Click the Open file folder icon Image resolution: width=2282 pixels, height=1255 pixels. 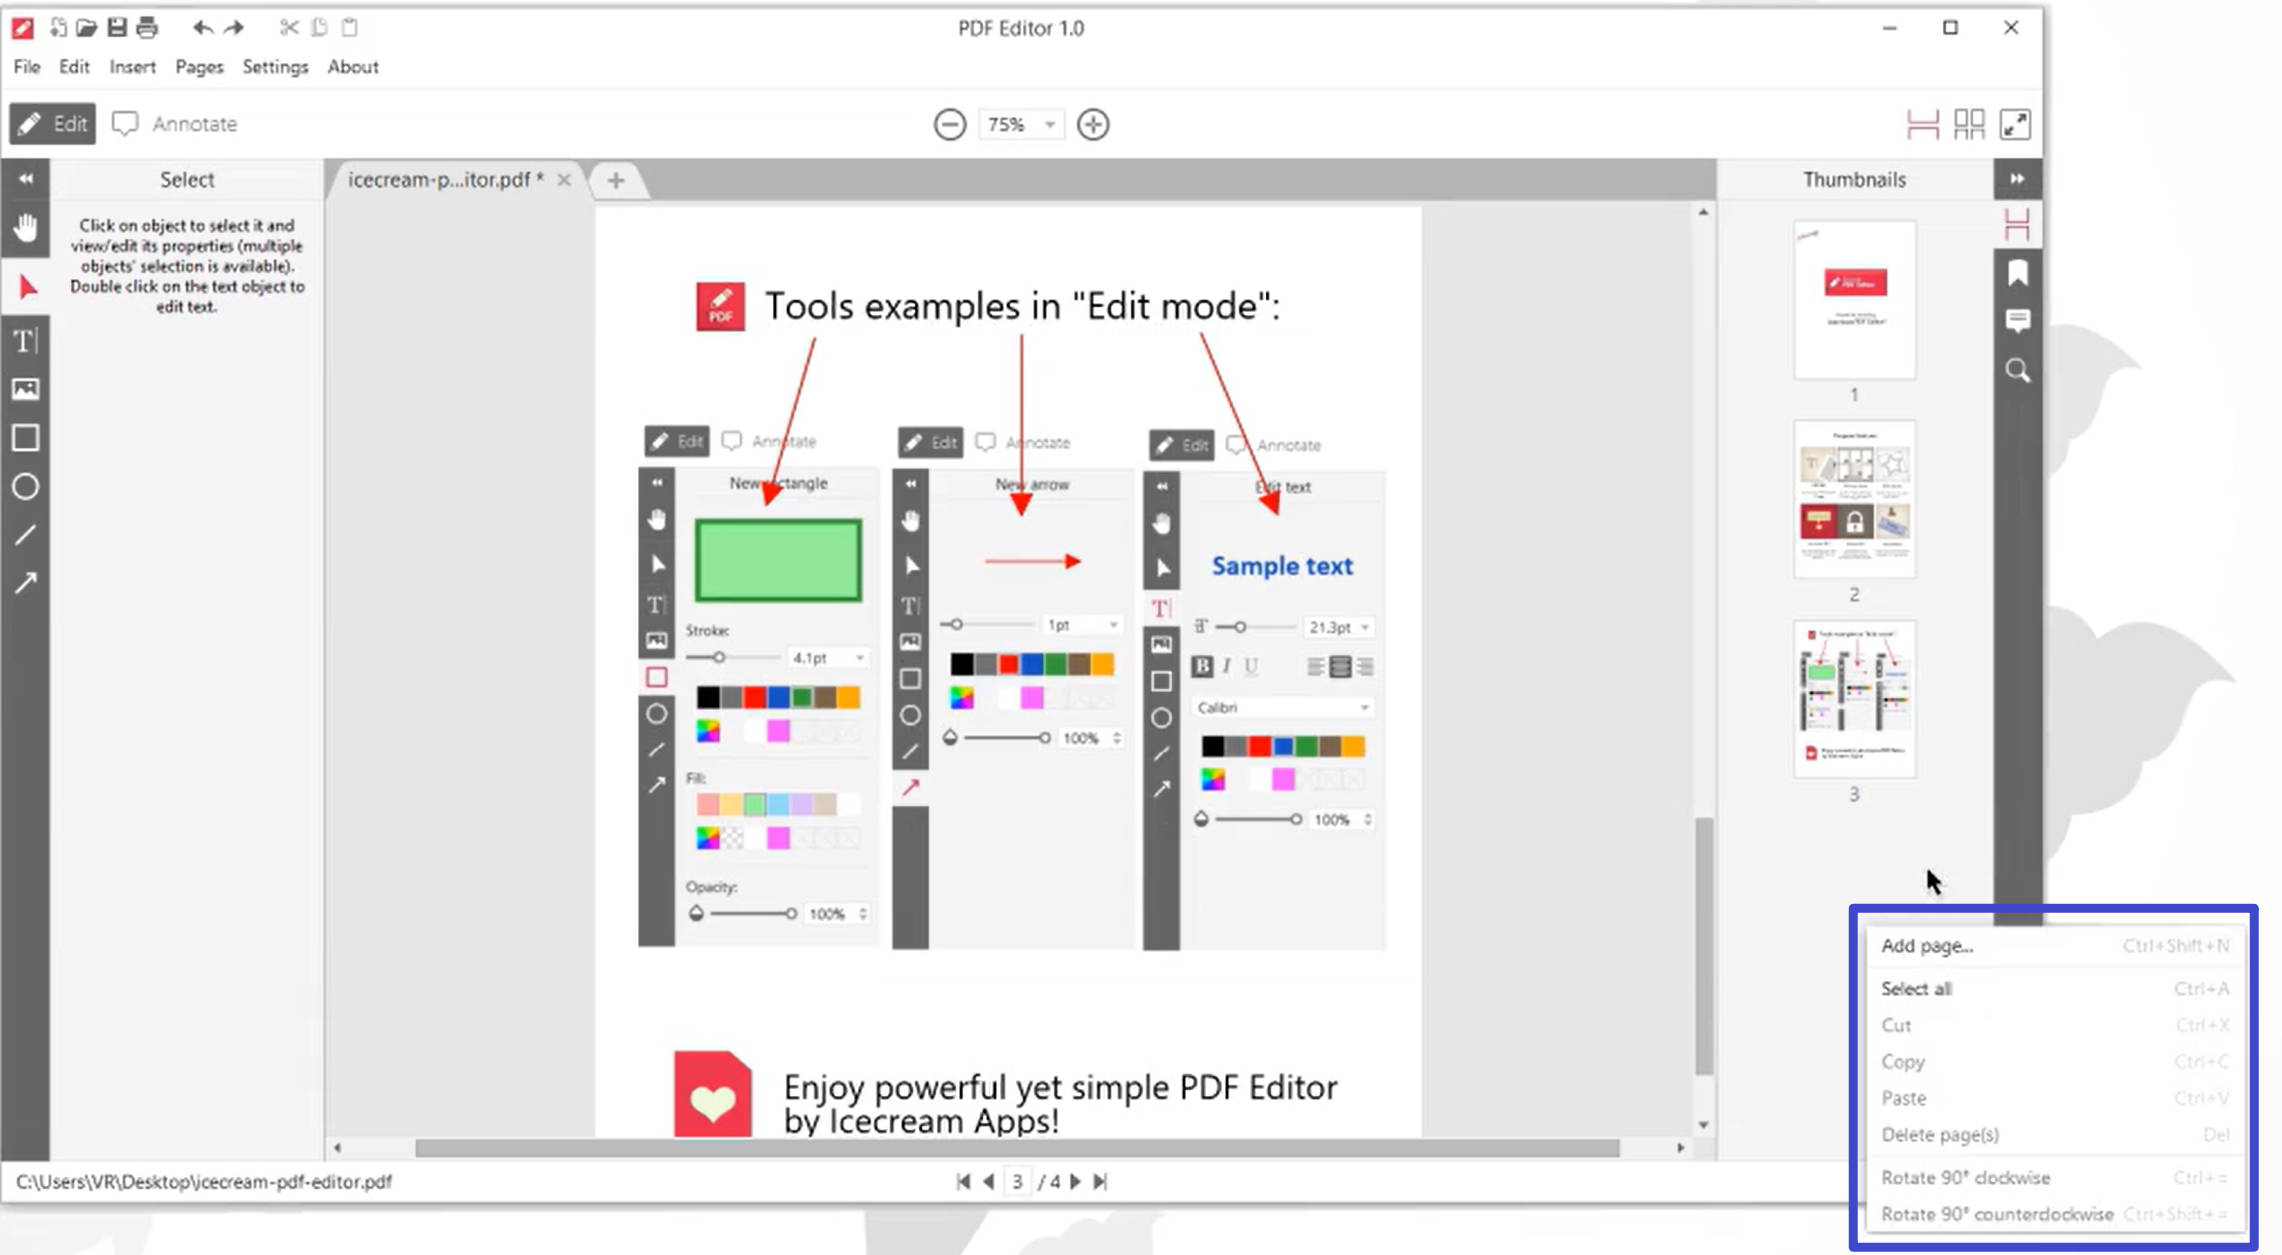click(x=87, y=28)
